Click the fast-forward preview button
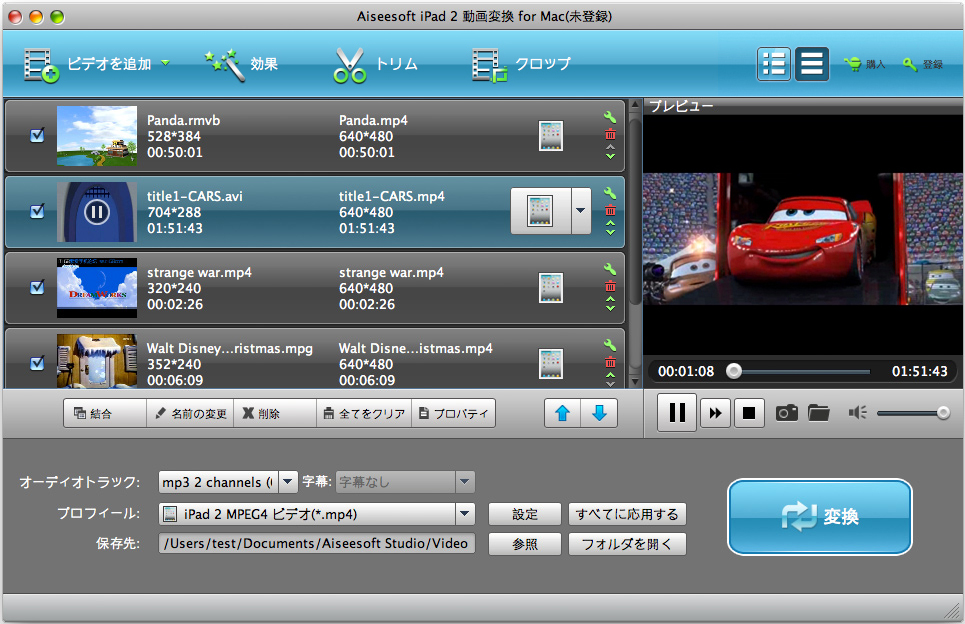The width and height of the screenshot is (965, 624). 715,413
